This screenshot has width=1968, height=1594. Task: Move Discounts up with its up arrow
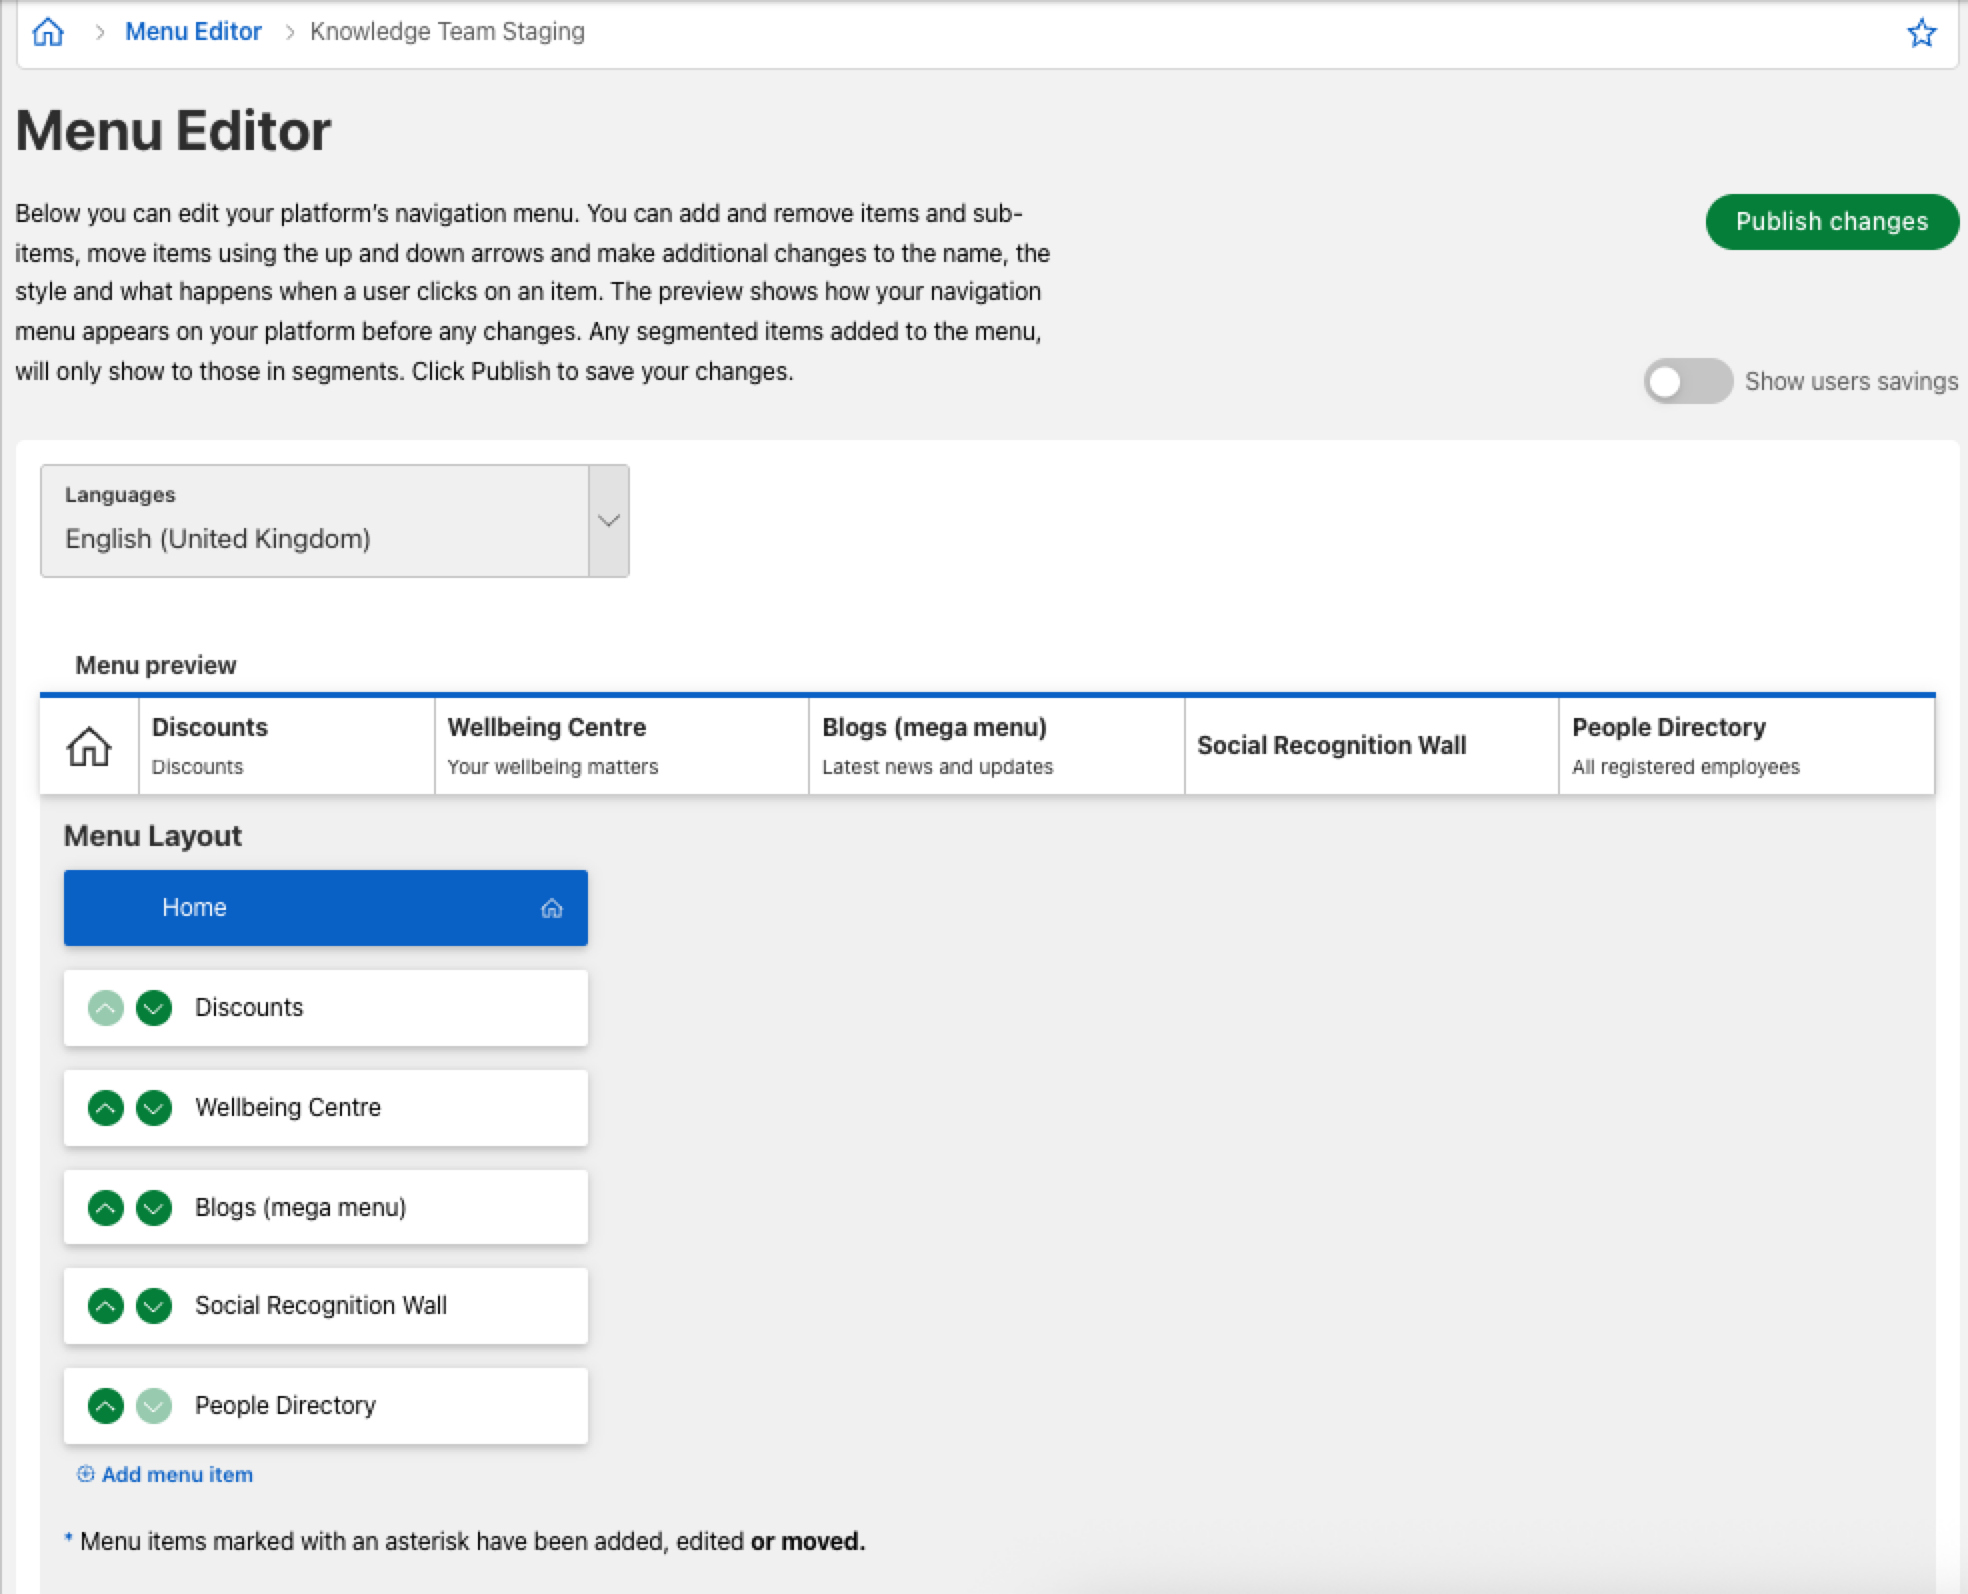tap(105, 1008)
